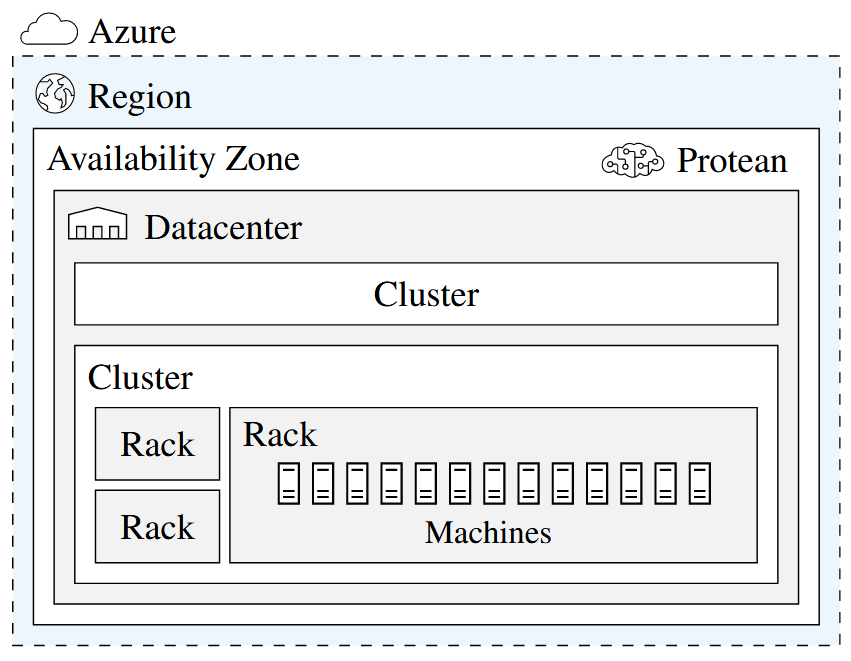The width and height of the screenshot is (851, 661).
Task: Click the Azure cloud icon
Action: point(49,31)
